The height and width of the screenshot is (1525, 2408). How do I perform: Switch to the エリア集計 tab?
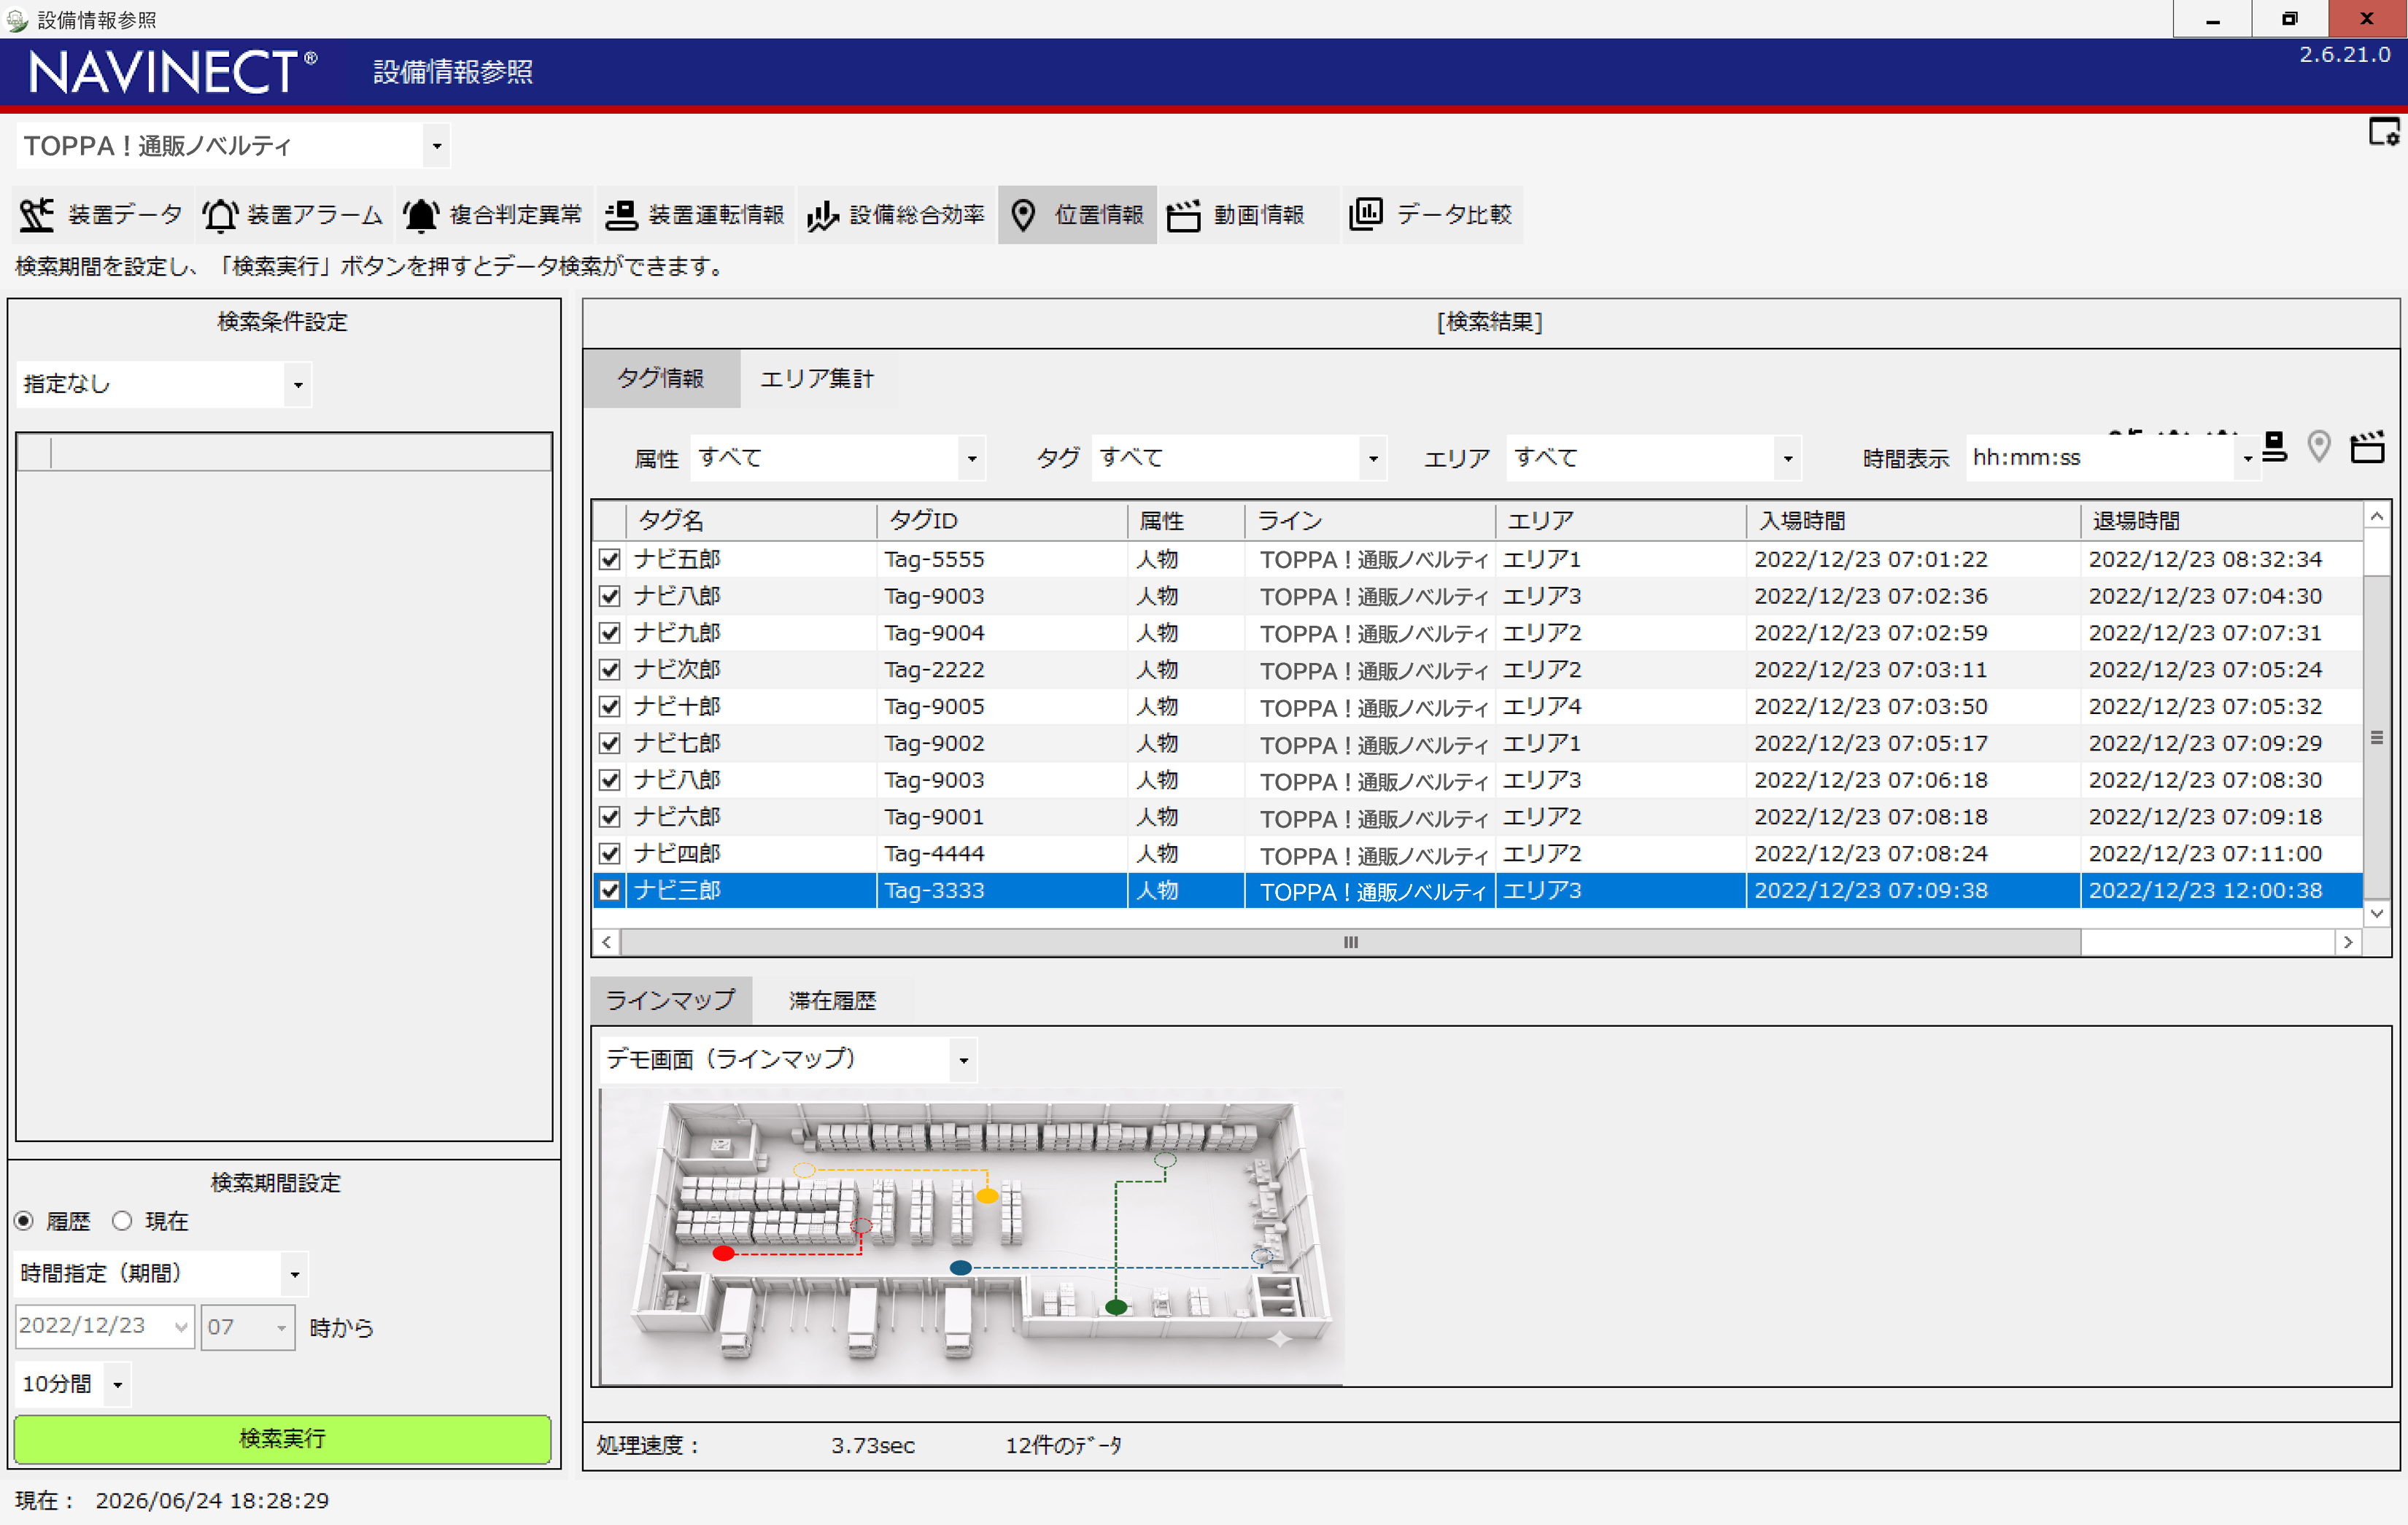click(x=816, y=378)
